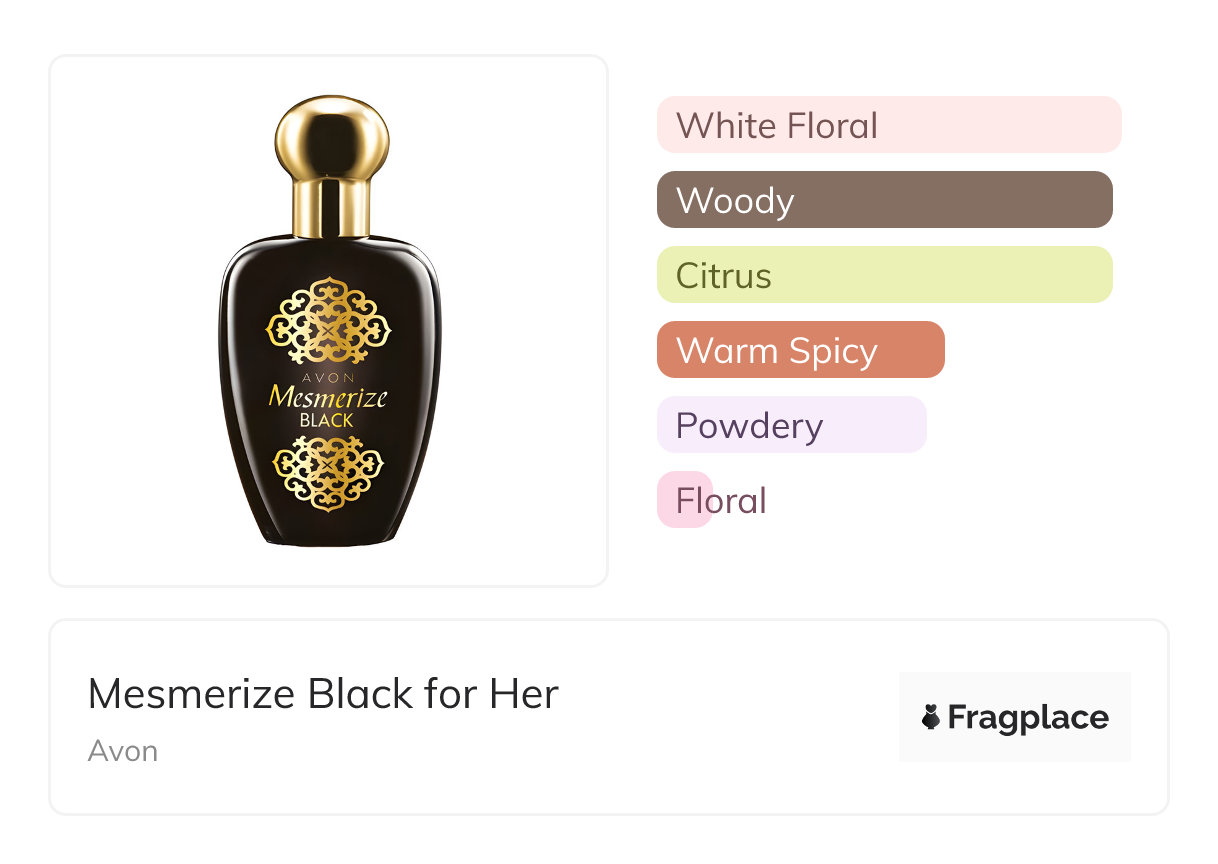Viewport: 1218px width, 864px height.
Task: Click the Avon brand name below title
Action: coord(123,751)
